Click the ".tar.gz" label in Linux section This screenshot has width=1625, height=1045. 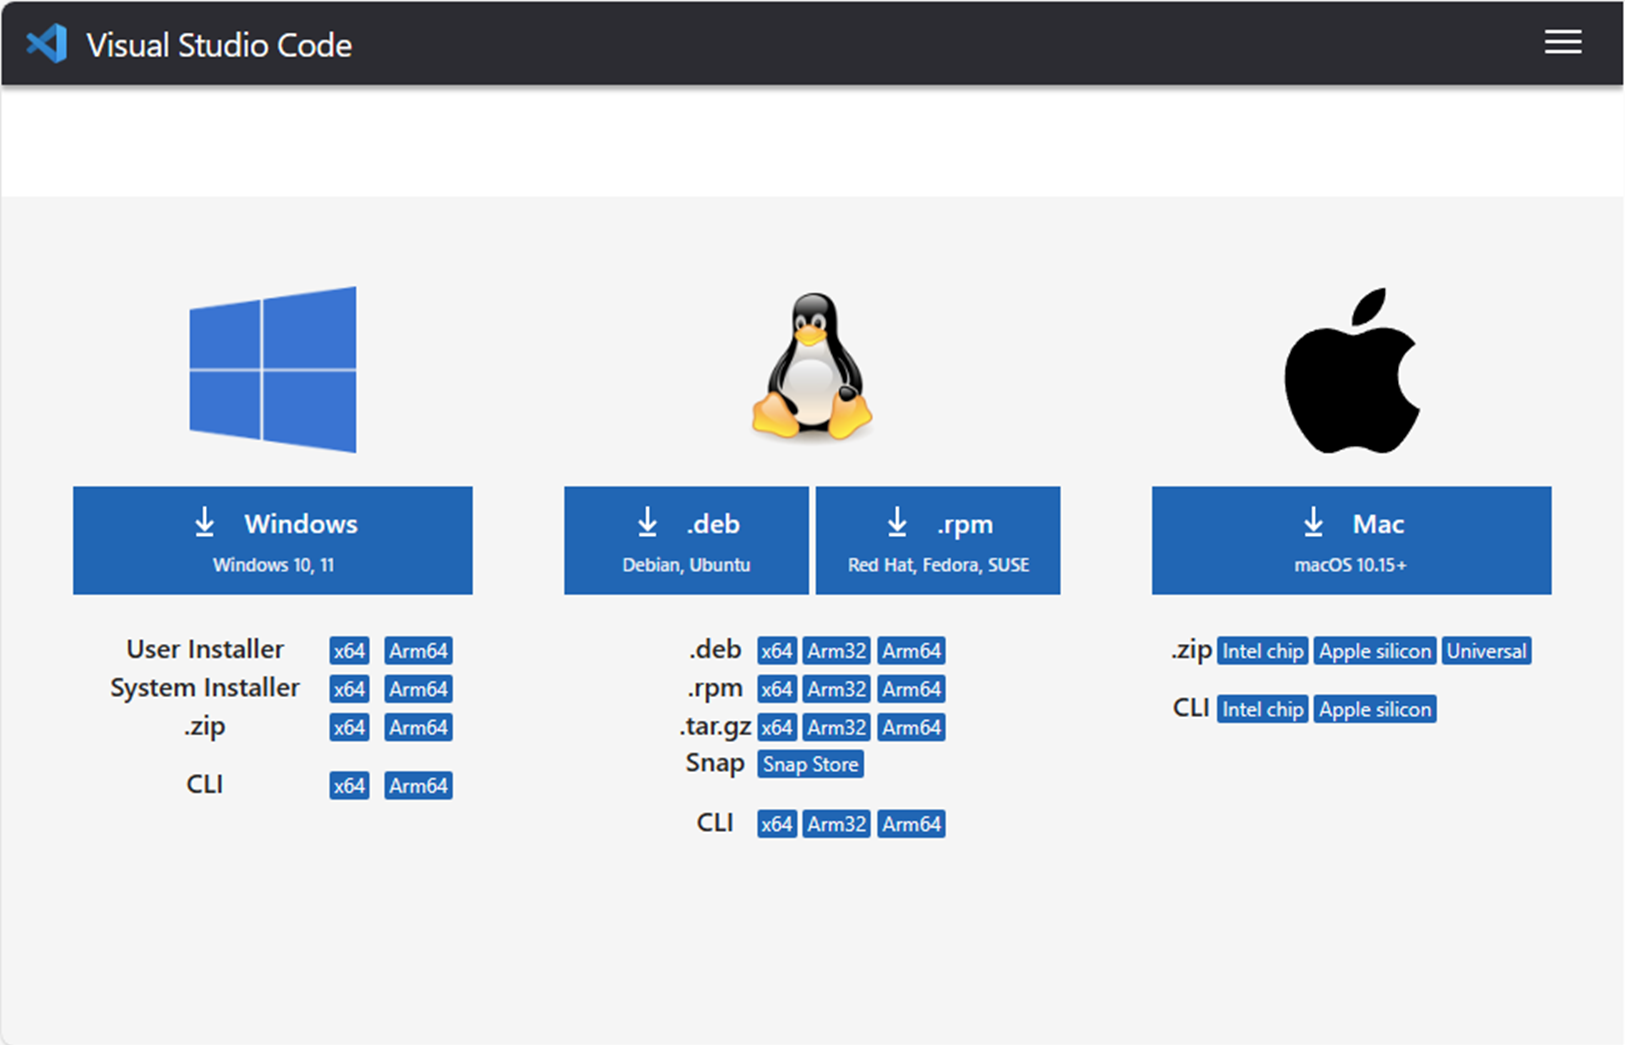[x=715, y=726]
